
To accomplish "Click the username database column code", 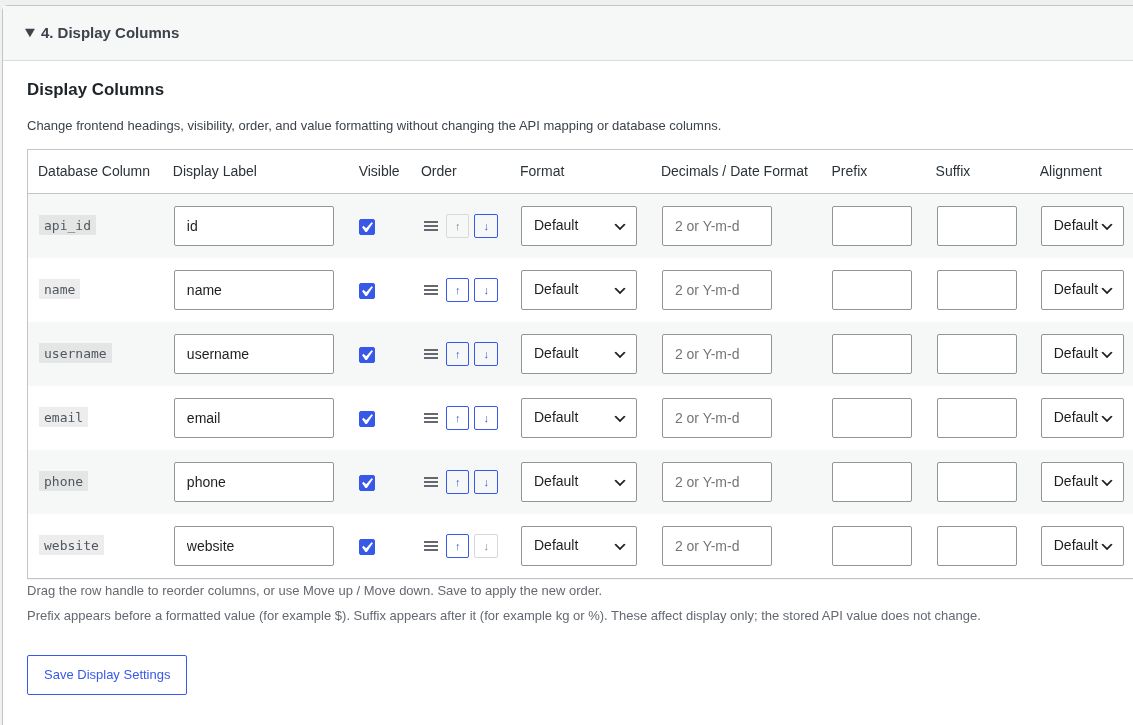I will (75, 353).
